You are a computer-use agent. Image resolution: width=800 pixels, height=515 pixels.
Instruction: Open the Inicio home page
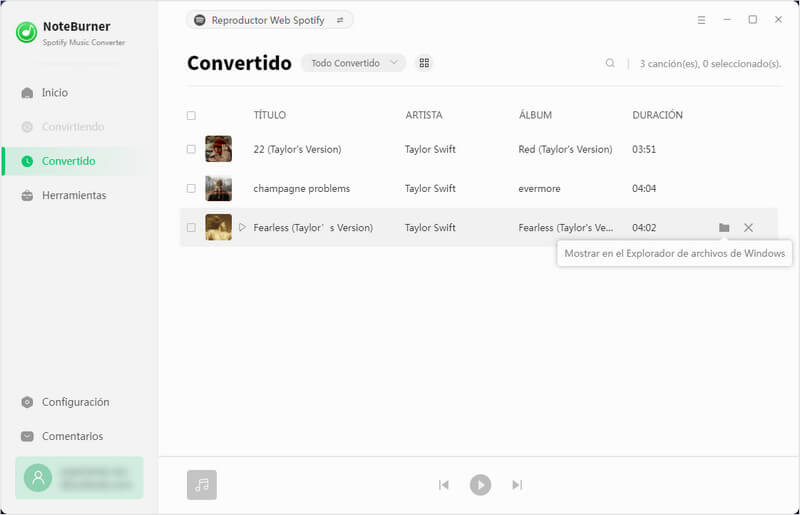tap(55, 92)
